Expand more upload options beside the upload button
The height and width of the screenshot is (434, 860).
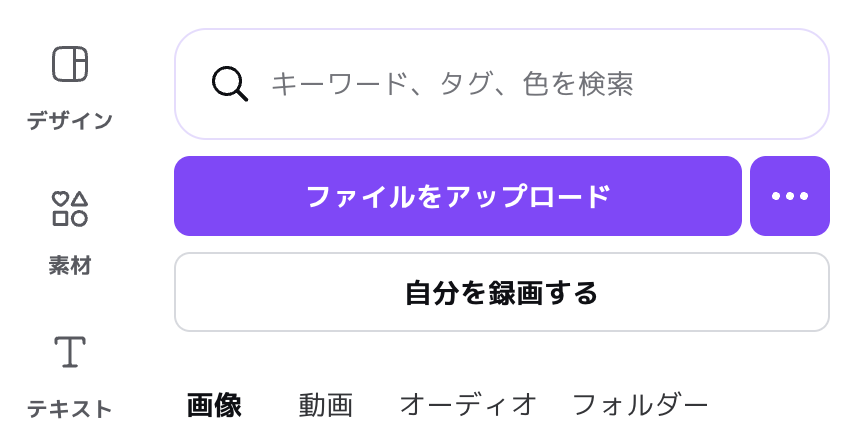[789, 196]
